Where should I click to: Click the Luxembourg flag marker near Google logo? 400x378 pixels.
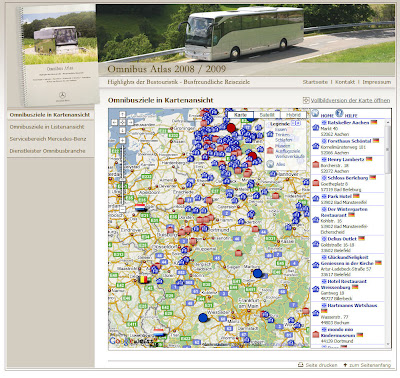[159, 332]
